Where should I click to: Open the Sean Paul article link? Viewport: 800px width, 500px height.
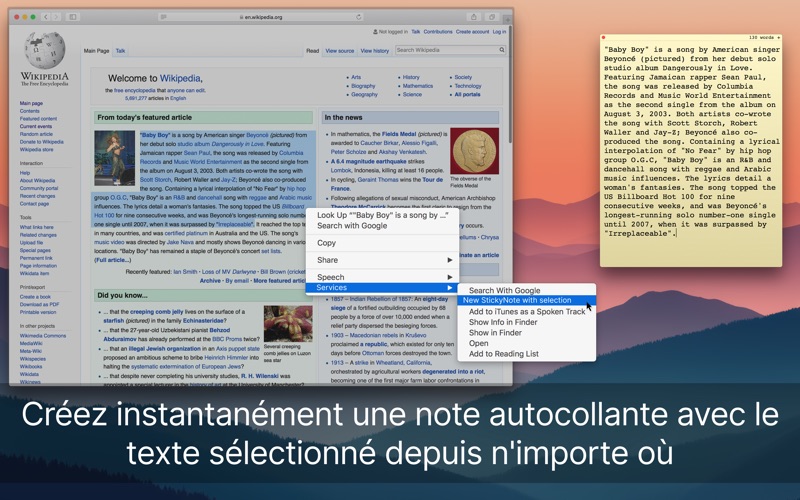197,153
